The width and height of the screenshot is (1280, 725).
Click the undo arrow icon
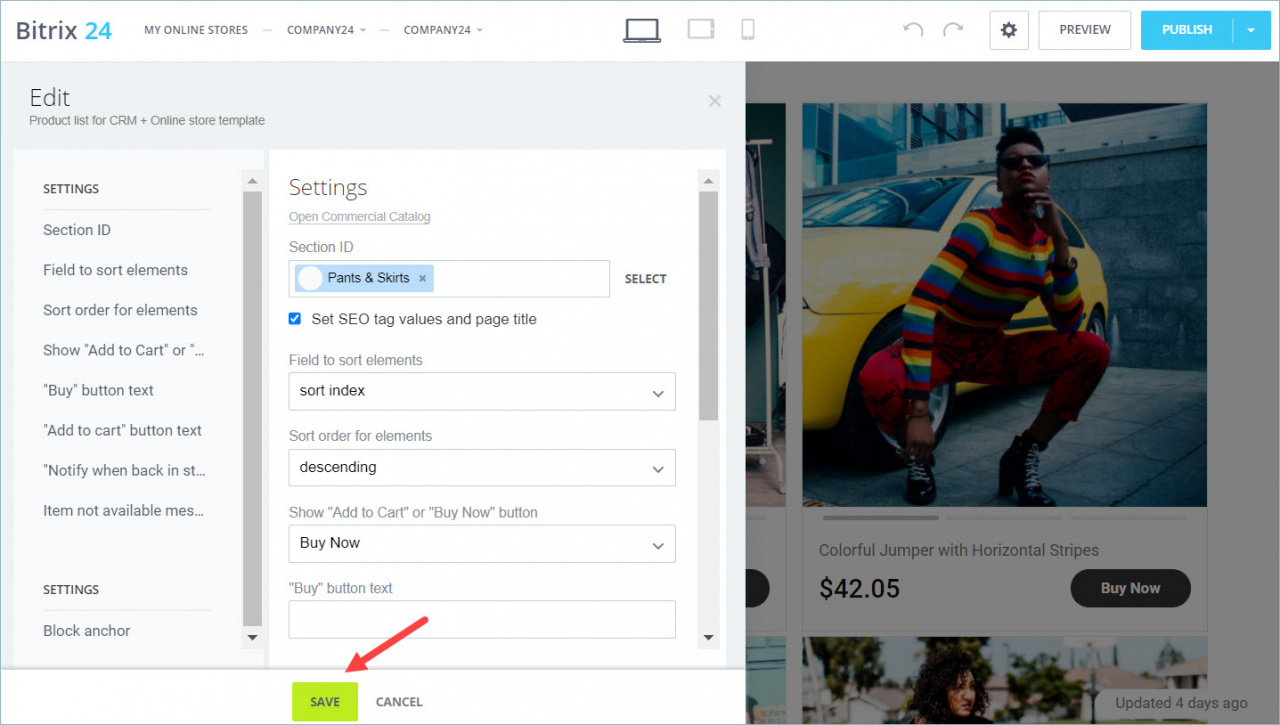(x=913, y=30)
